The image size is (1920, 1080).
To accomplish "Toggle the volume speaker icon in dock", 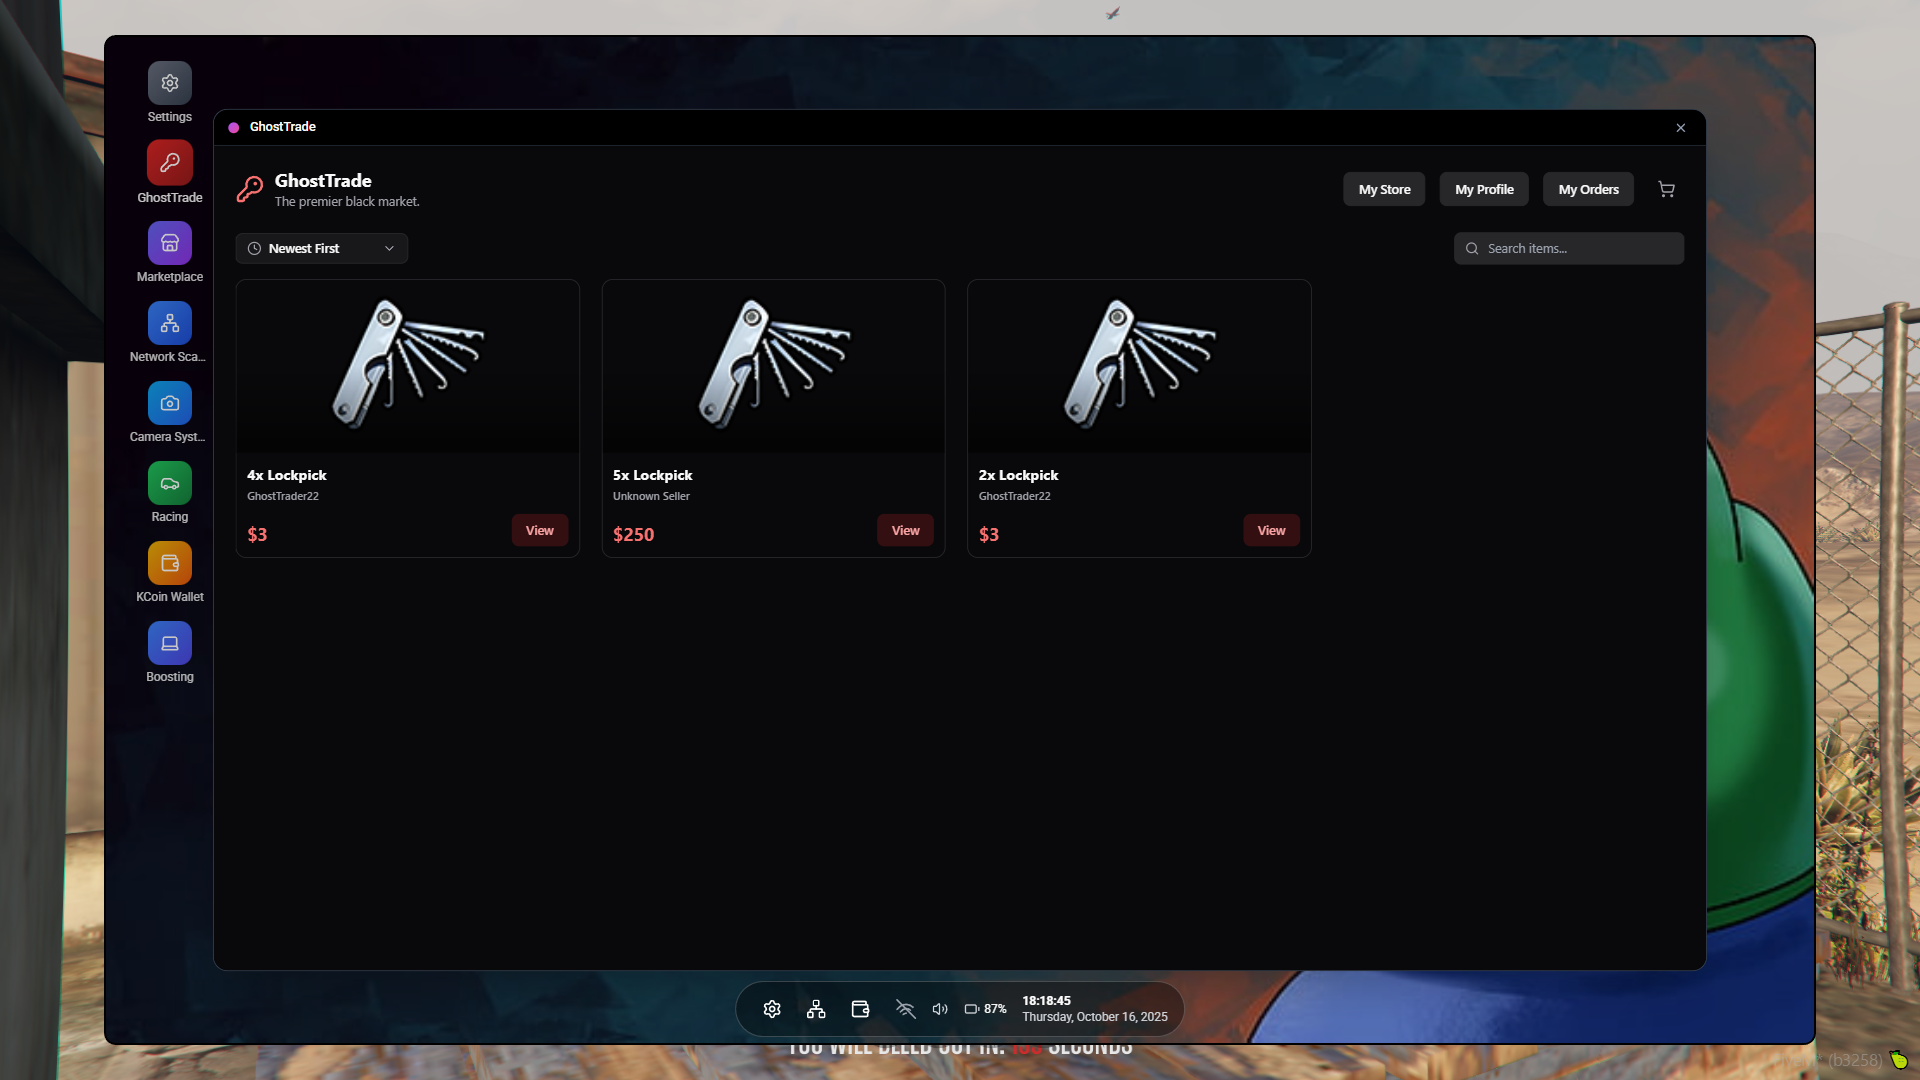I will click(940, 1009).
